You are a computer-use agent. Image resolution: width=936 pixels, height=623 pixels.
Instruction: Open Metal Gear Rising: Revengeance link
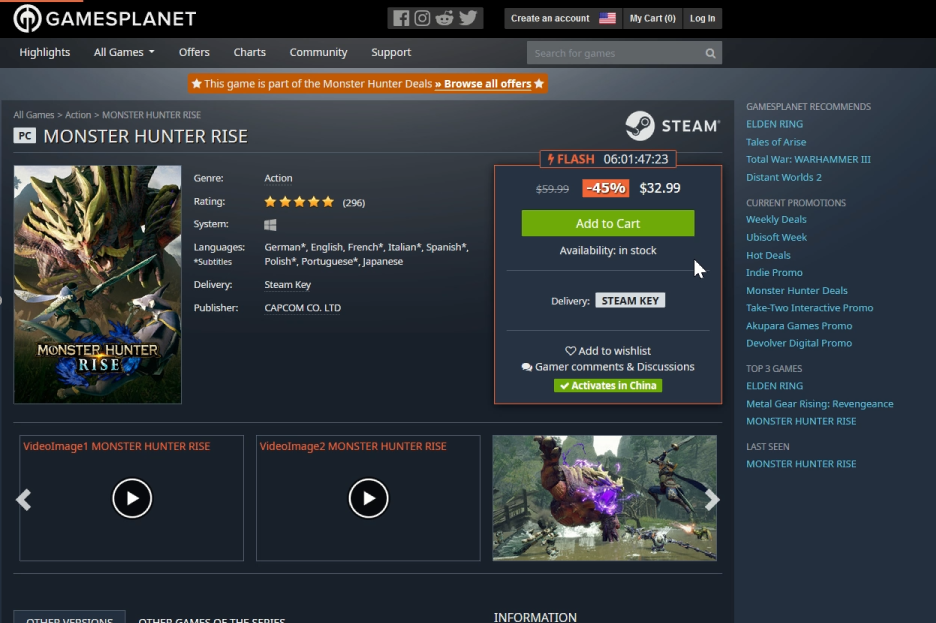[x=820, y=404]
